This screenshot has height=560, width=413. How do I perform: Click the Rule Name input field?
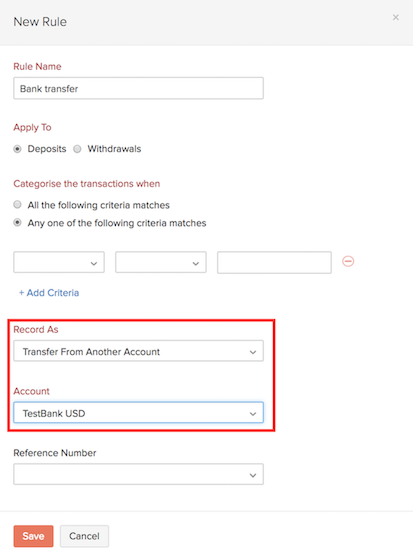pos(139,88)
